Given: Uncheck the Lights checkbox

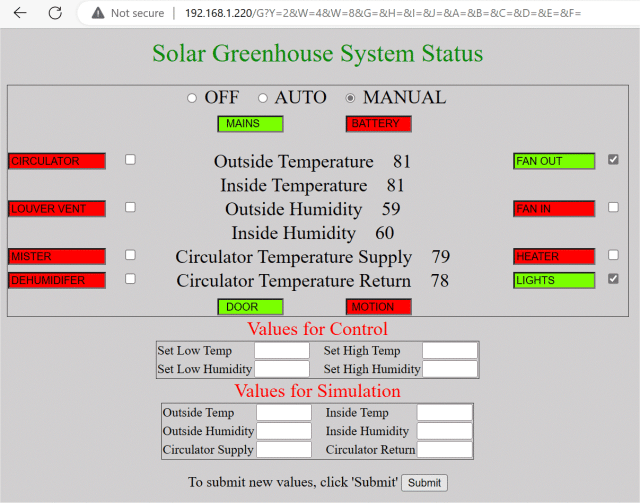Looking at the screenshot, I should pos(613,279).
